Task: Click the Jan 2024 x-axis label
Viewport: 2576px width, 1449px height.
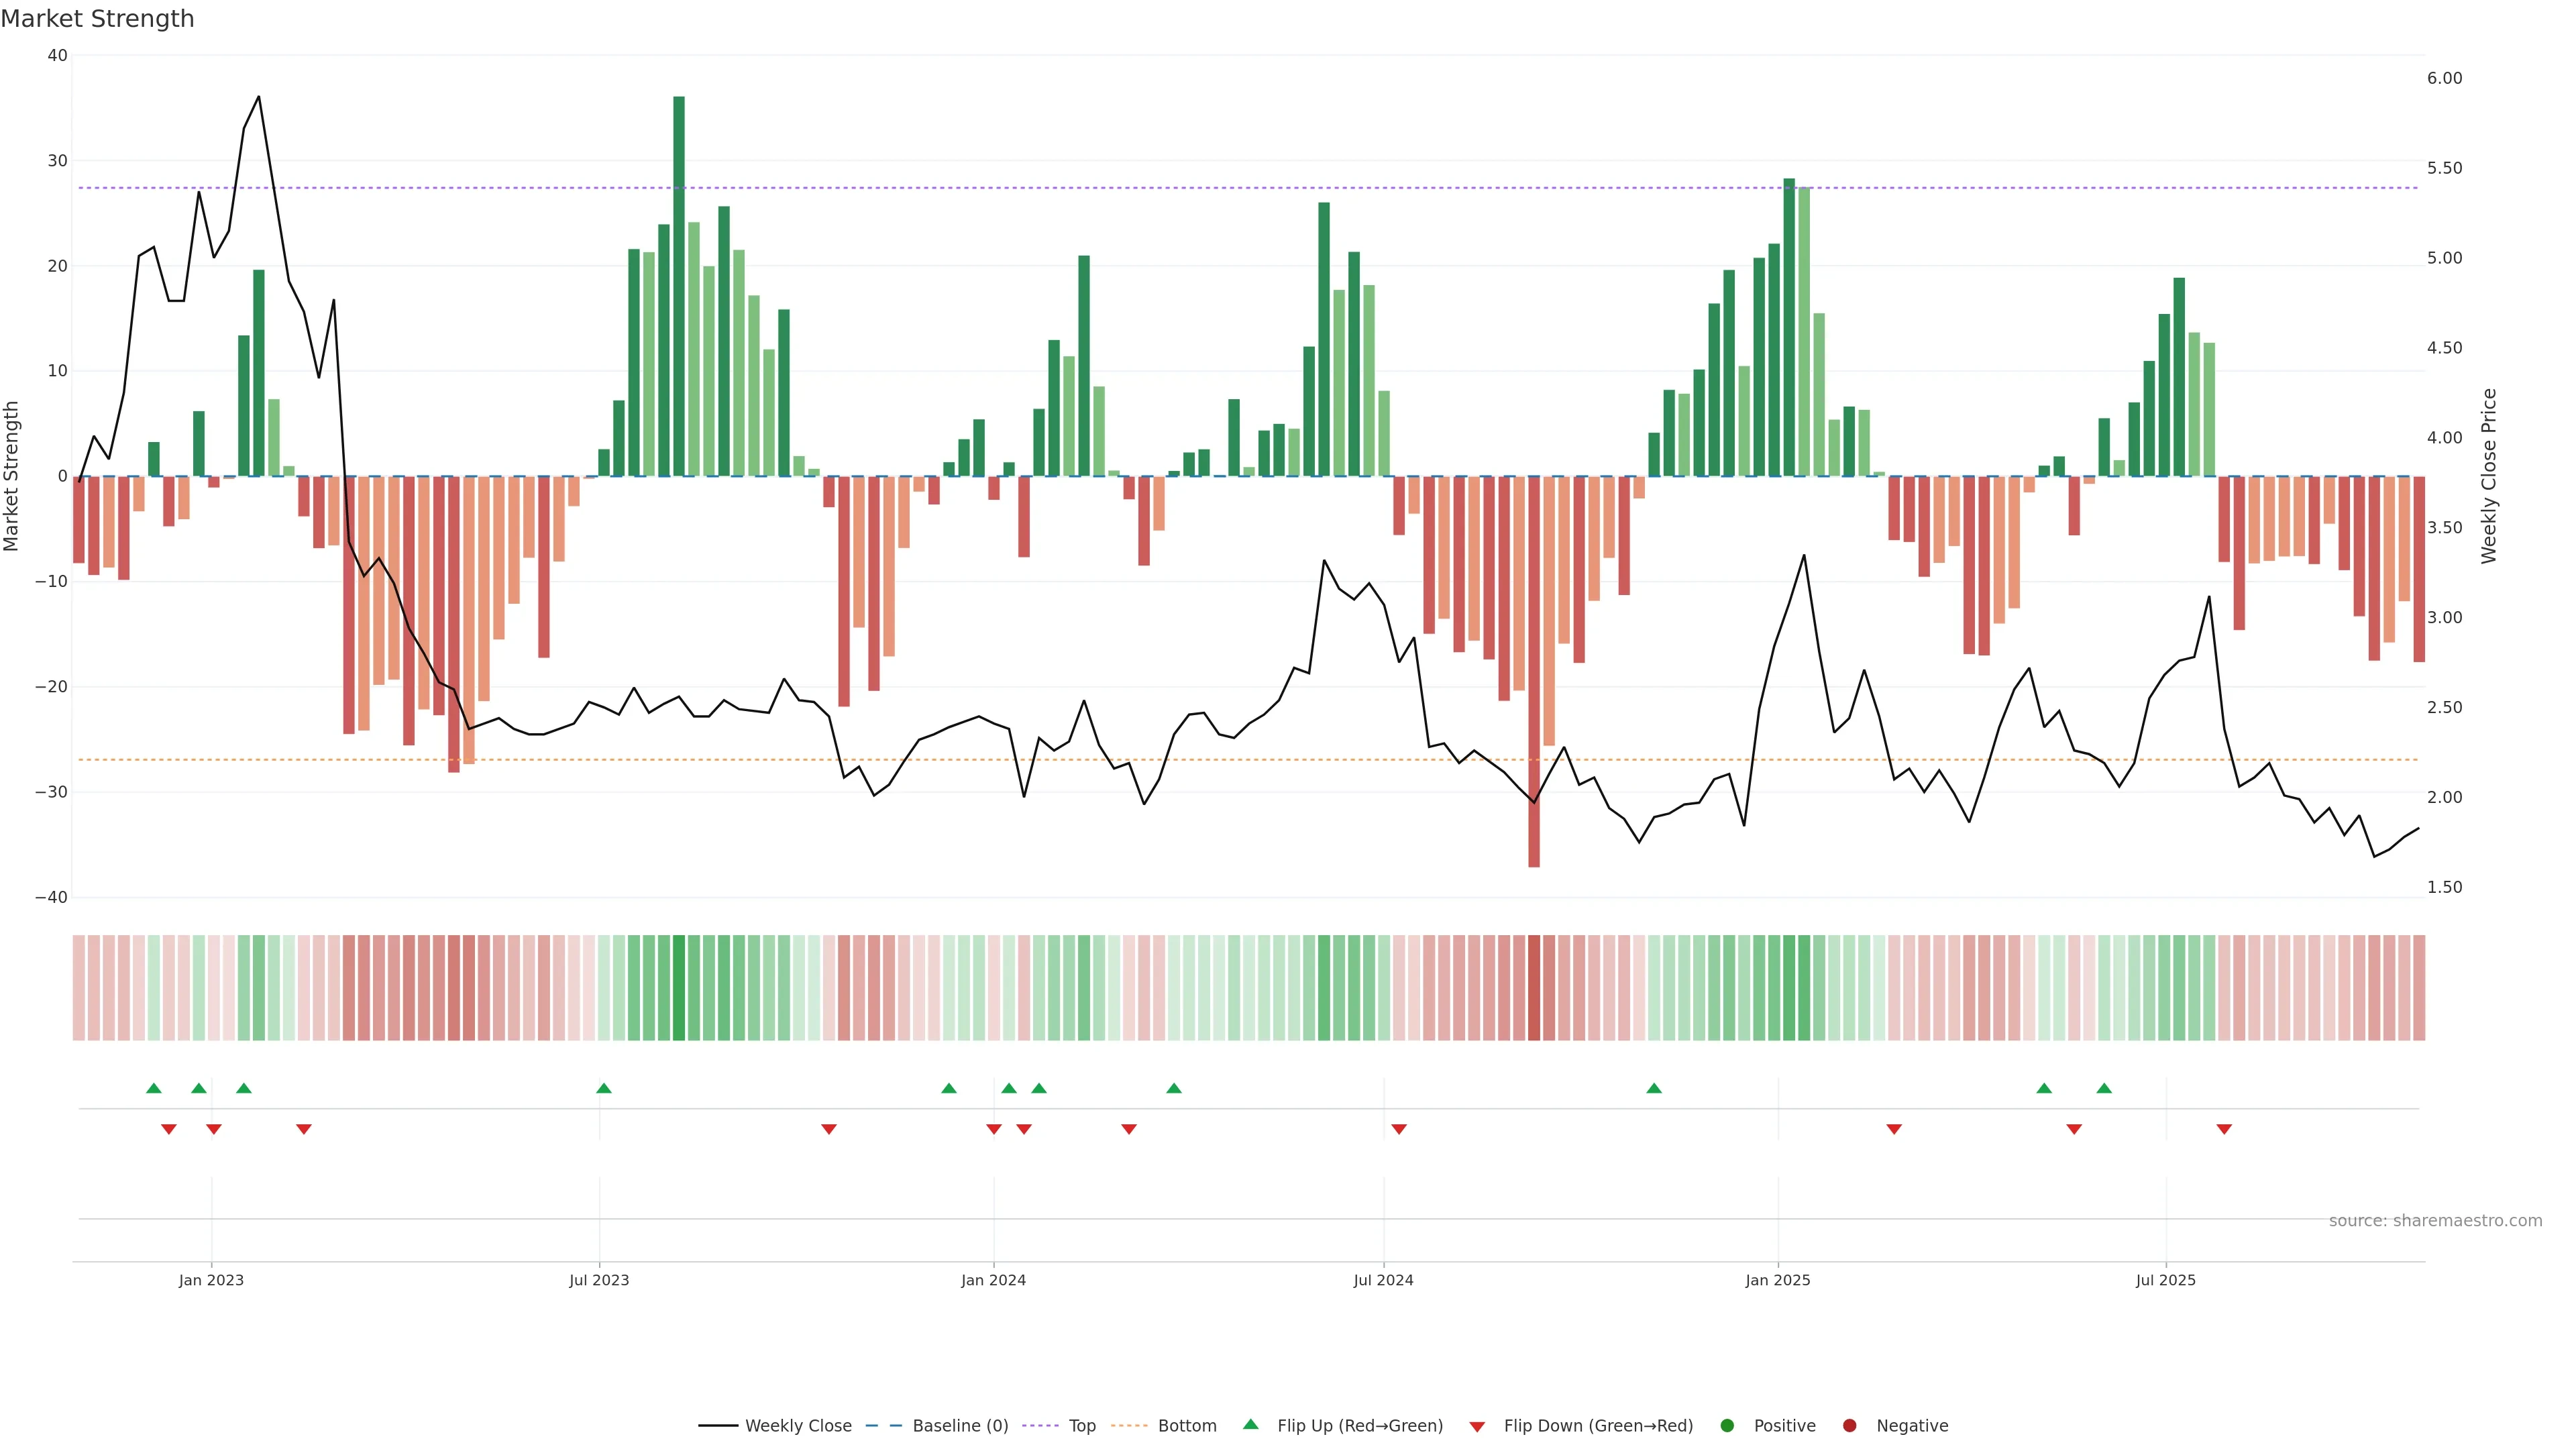Action: pos(993,1280)
